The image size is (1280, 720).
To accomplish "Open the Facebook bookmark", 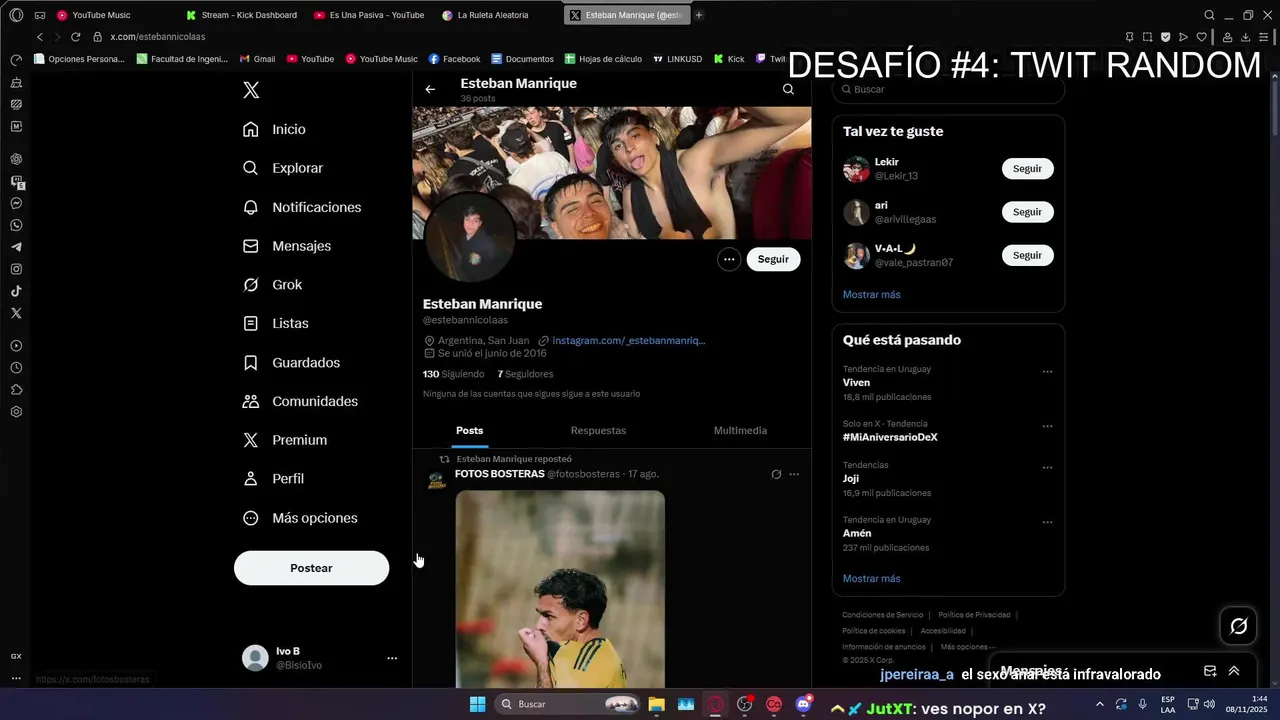I will point(455,59).
